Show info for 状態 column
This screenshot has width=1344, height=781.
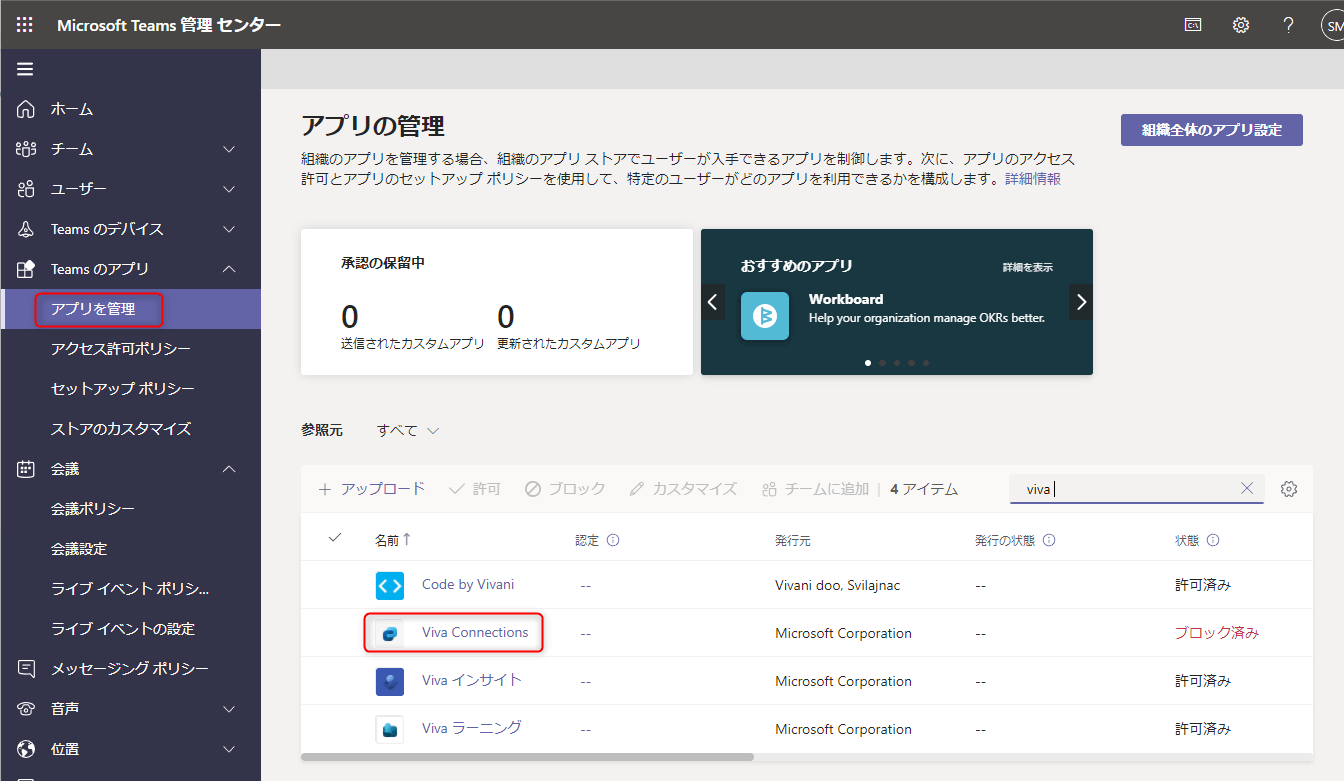tap(1213, 540)
